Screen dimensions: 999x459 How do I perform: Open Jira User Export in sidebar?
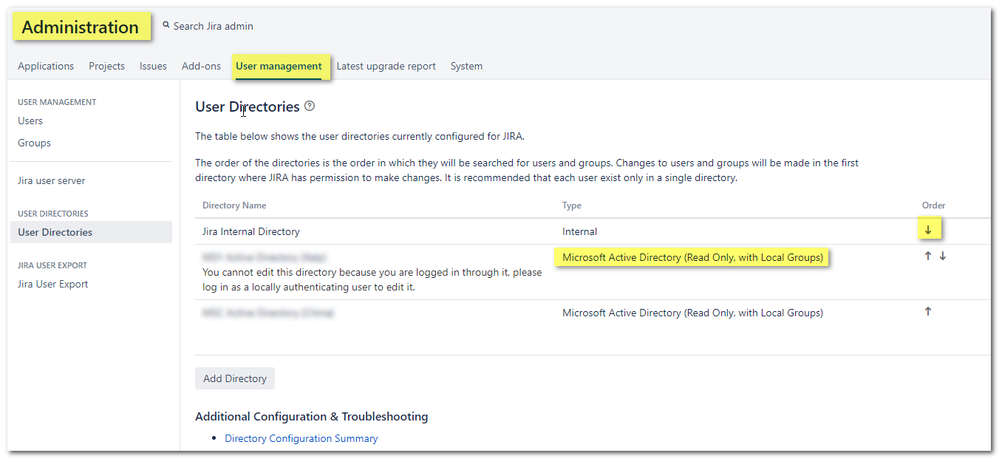[x=53, y=284]
